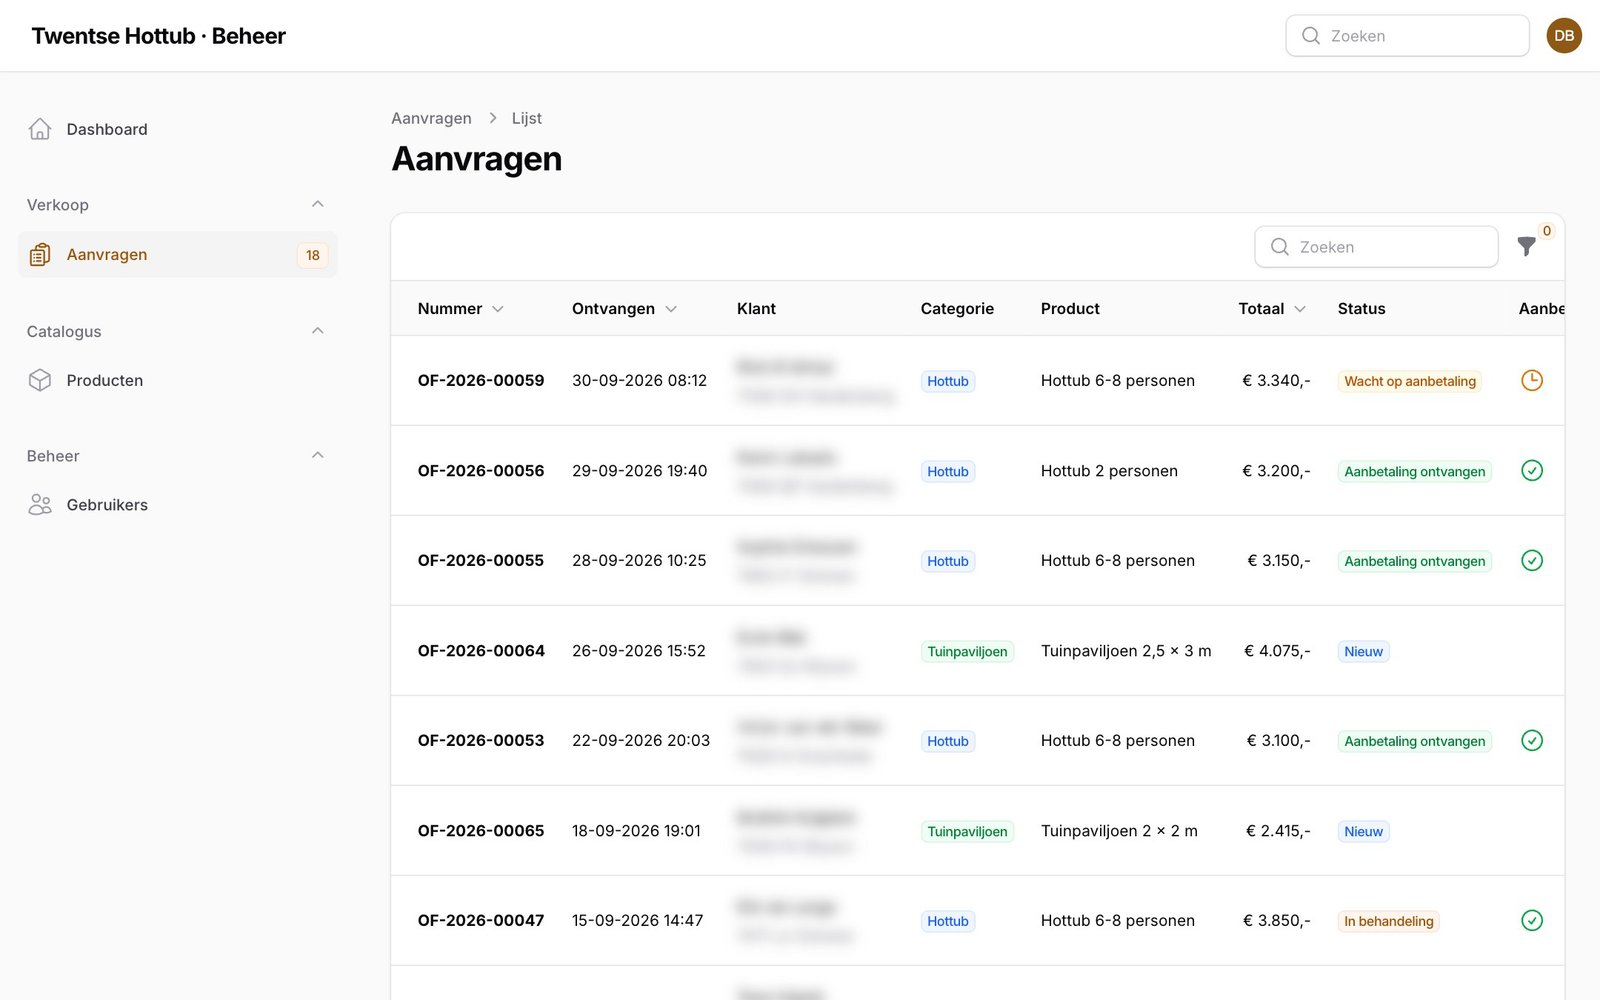Click the check icon for OF-2026-00047
Viewport: 1600px width, 1000px height.
(x=1532, y=920)
